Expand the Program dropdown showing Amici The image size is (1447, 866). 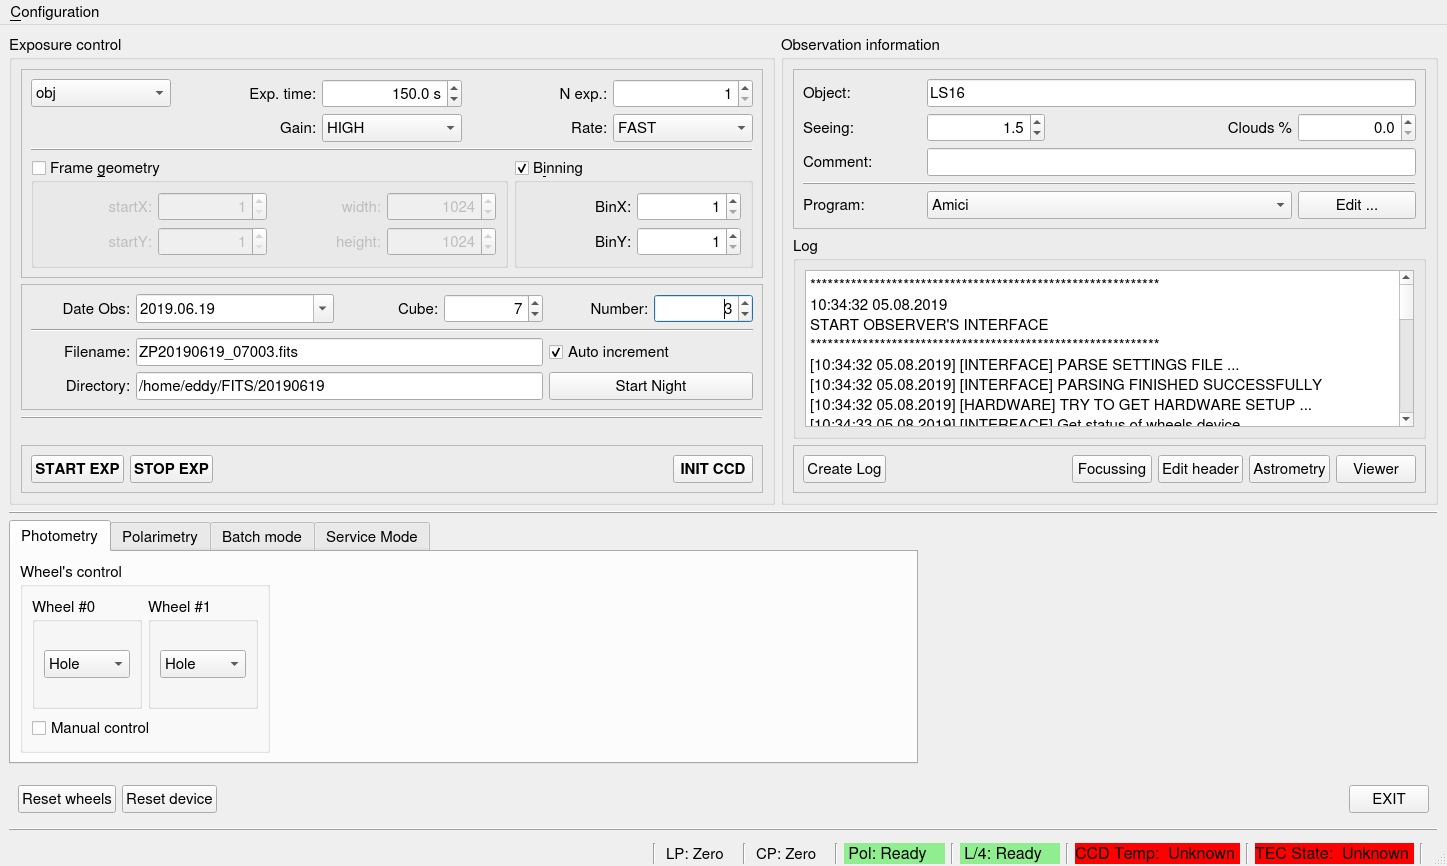click(1109, 205)
